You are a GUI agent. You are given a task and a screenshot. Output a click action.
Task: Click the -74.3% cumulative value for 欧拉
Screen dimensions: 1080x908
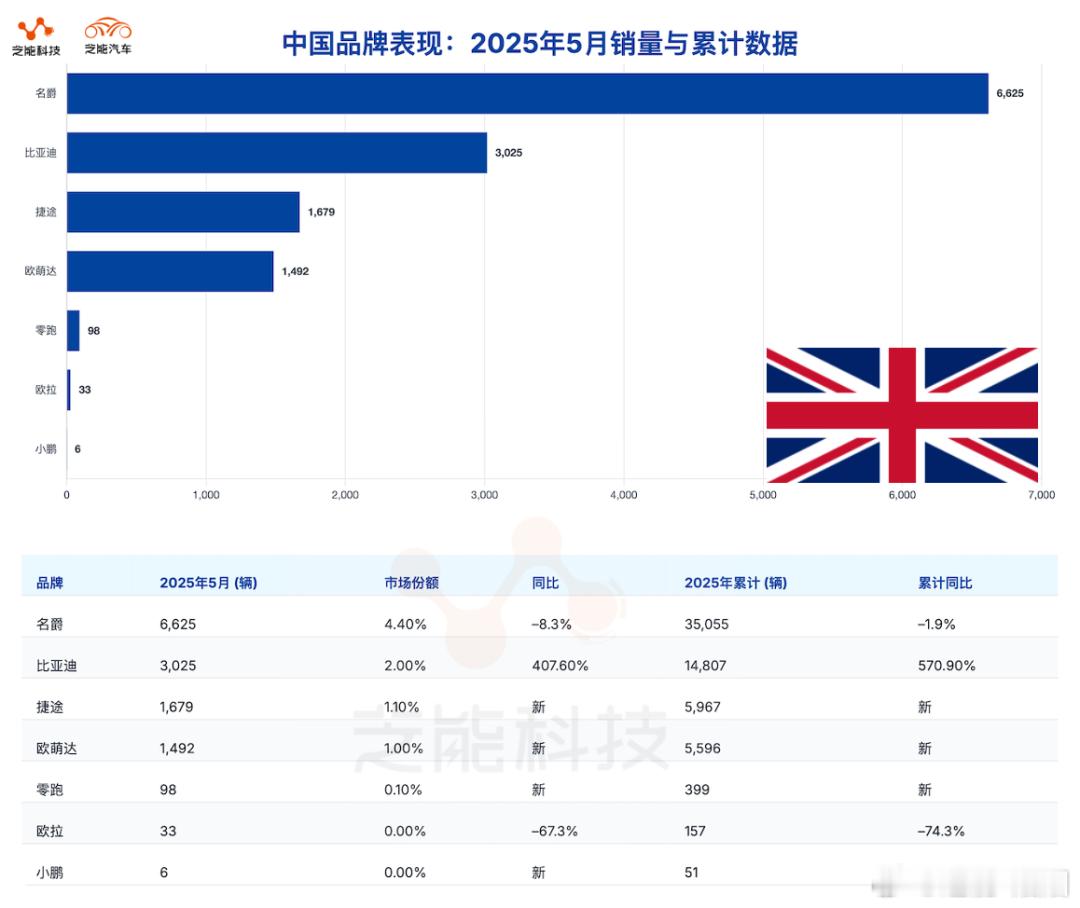click(x=941, y=831)
